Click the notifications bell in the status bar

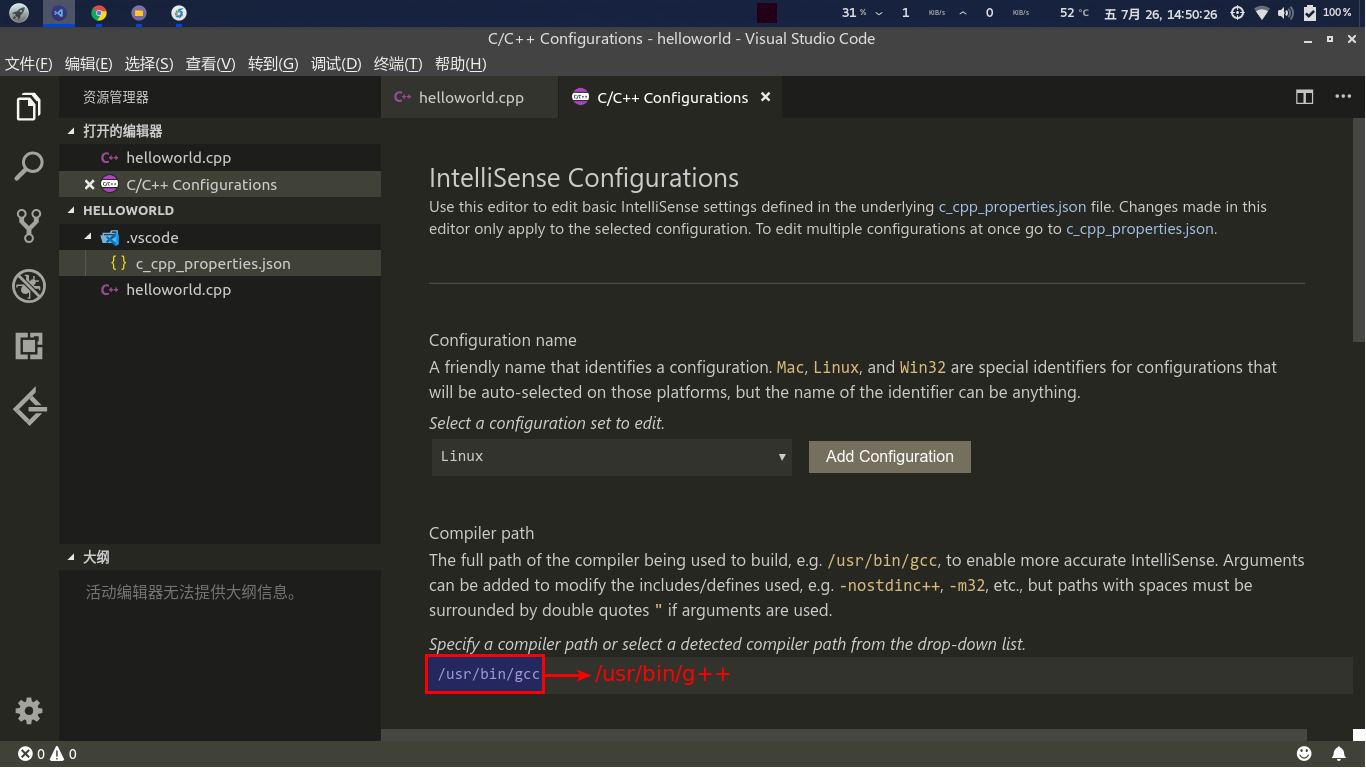coord(1339,753)
